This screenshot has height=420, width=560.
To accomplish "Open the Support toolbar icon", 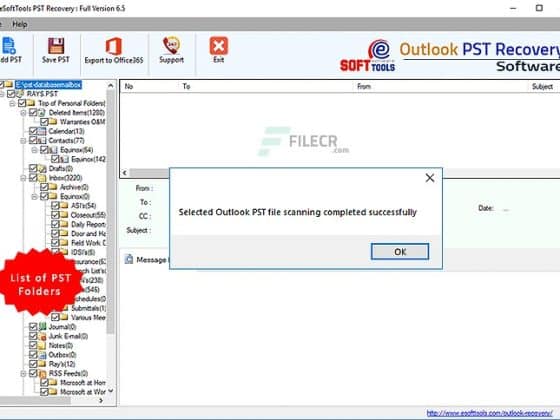I will (x=171, y=46).
